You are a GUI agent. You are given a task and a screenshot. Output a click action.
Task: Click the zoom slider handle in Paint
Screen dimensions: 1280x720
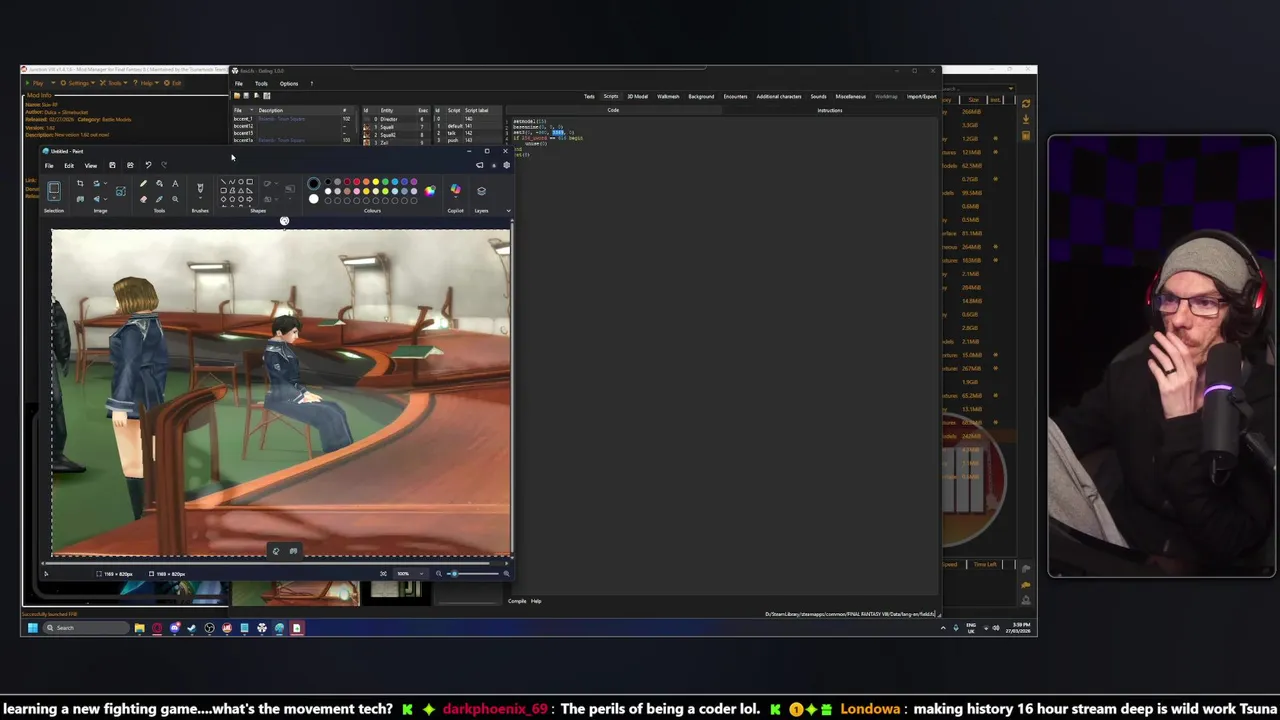(x=454, y=574)
